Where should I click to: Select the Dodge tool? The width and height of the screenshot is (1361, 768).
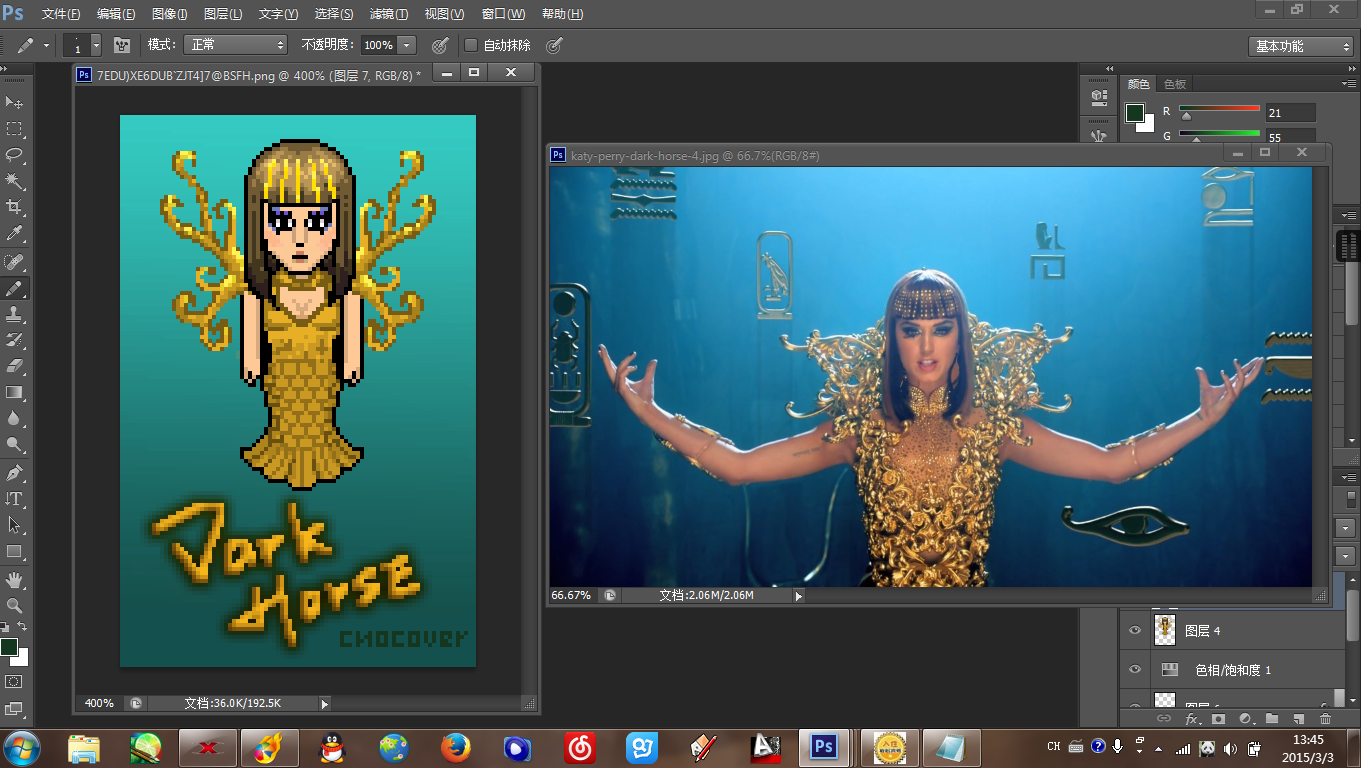[14, 444]
